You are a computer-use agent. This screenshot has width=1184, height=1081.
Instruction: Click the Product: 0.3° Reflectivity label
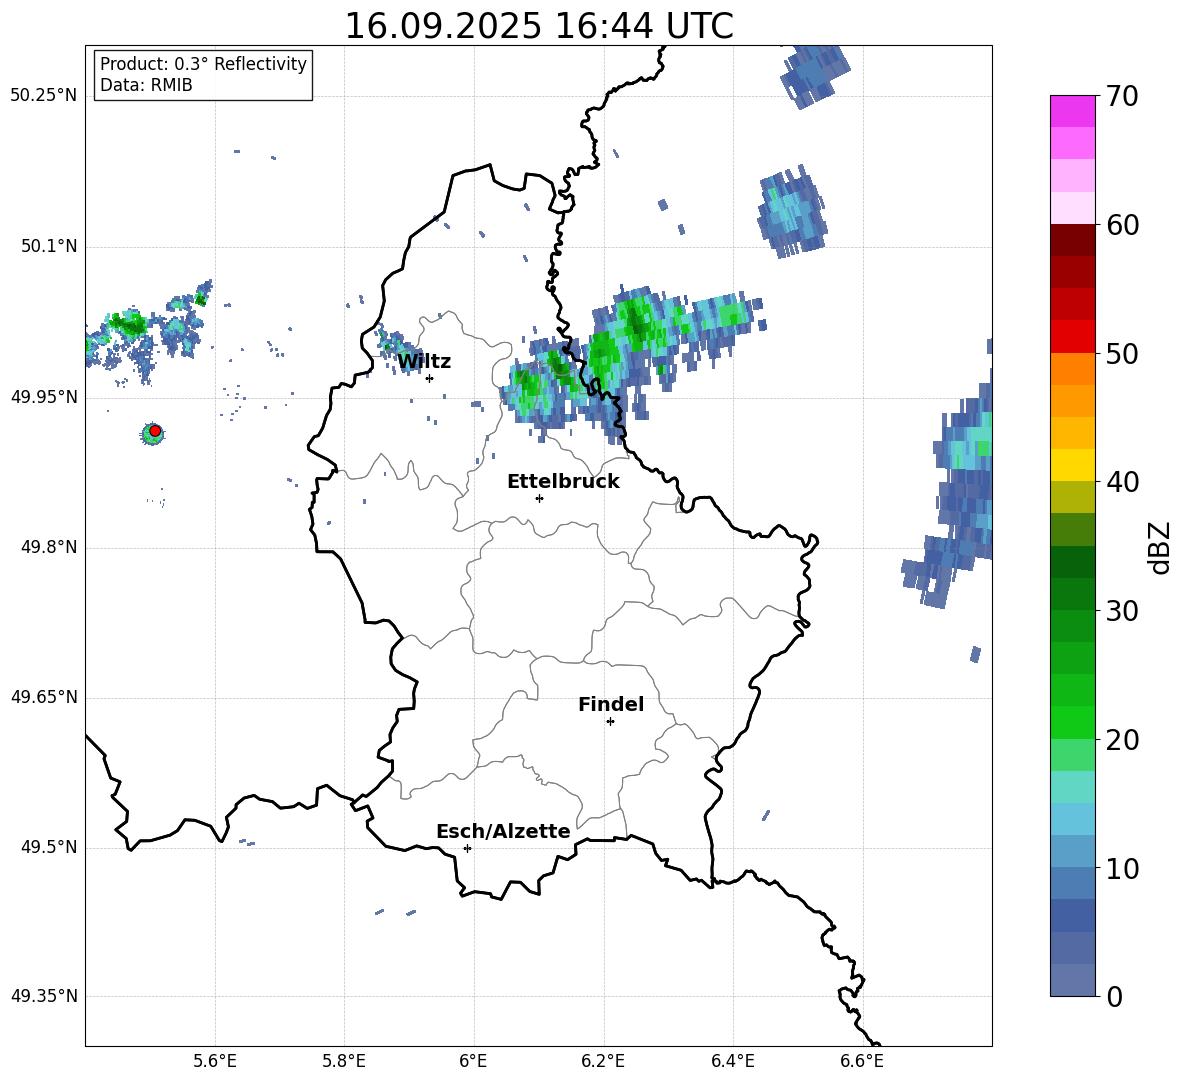pyautogui.click(x=203, y=64)
